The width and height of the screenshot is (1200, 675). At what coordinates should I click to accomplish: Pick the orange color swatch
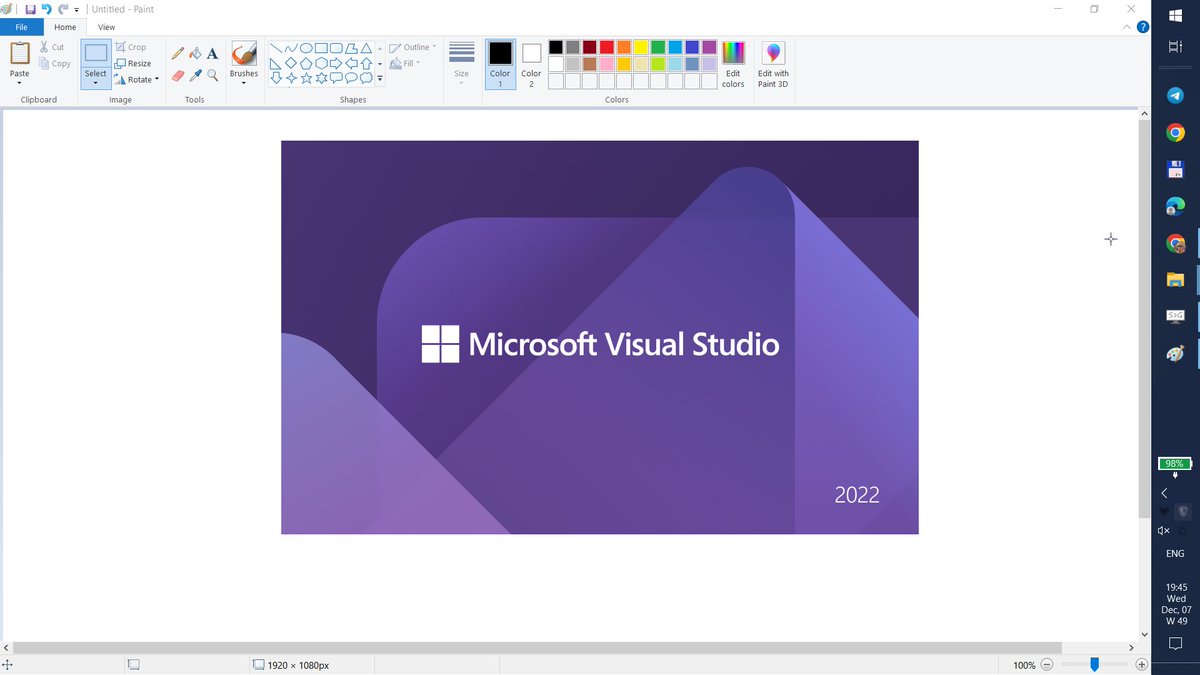tap(624, 47)
